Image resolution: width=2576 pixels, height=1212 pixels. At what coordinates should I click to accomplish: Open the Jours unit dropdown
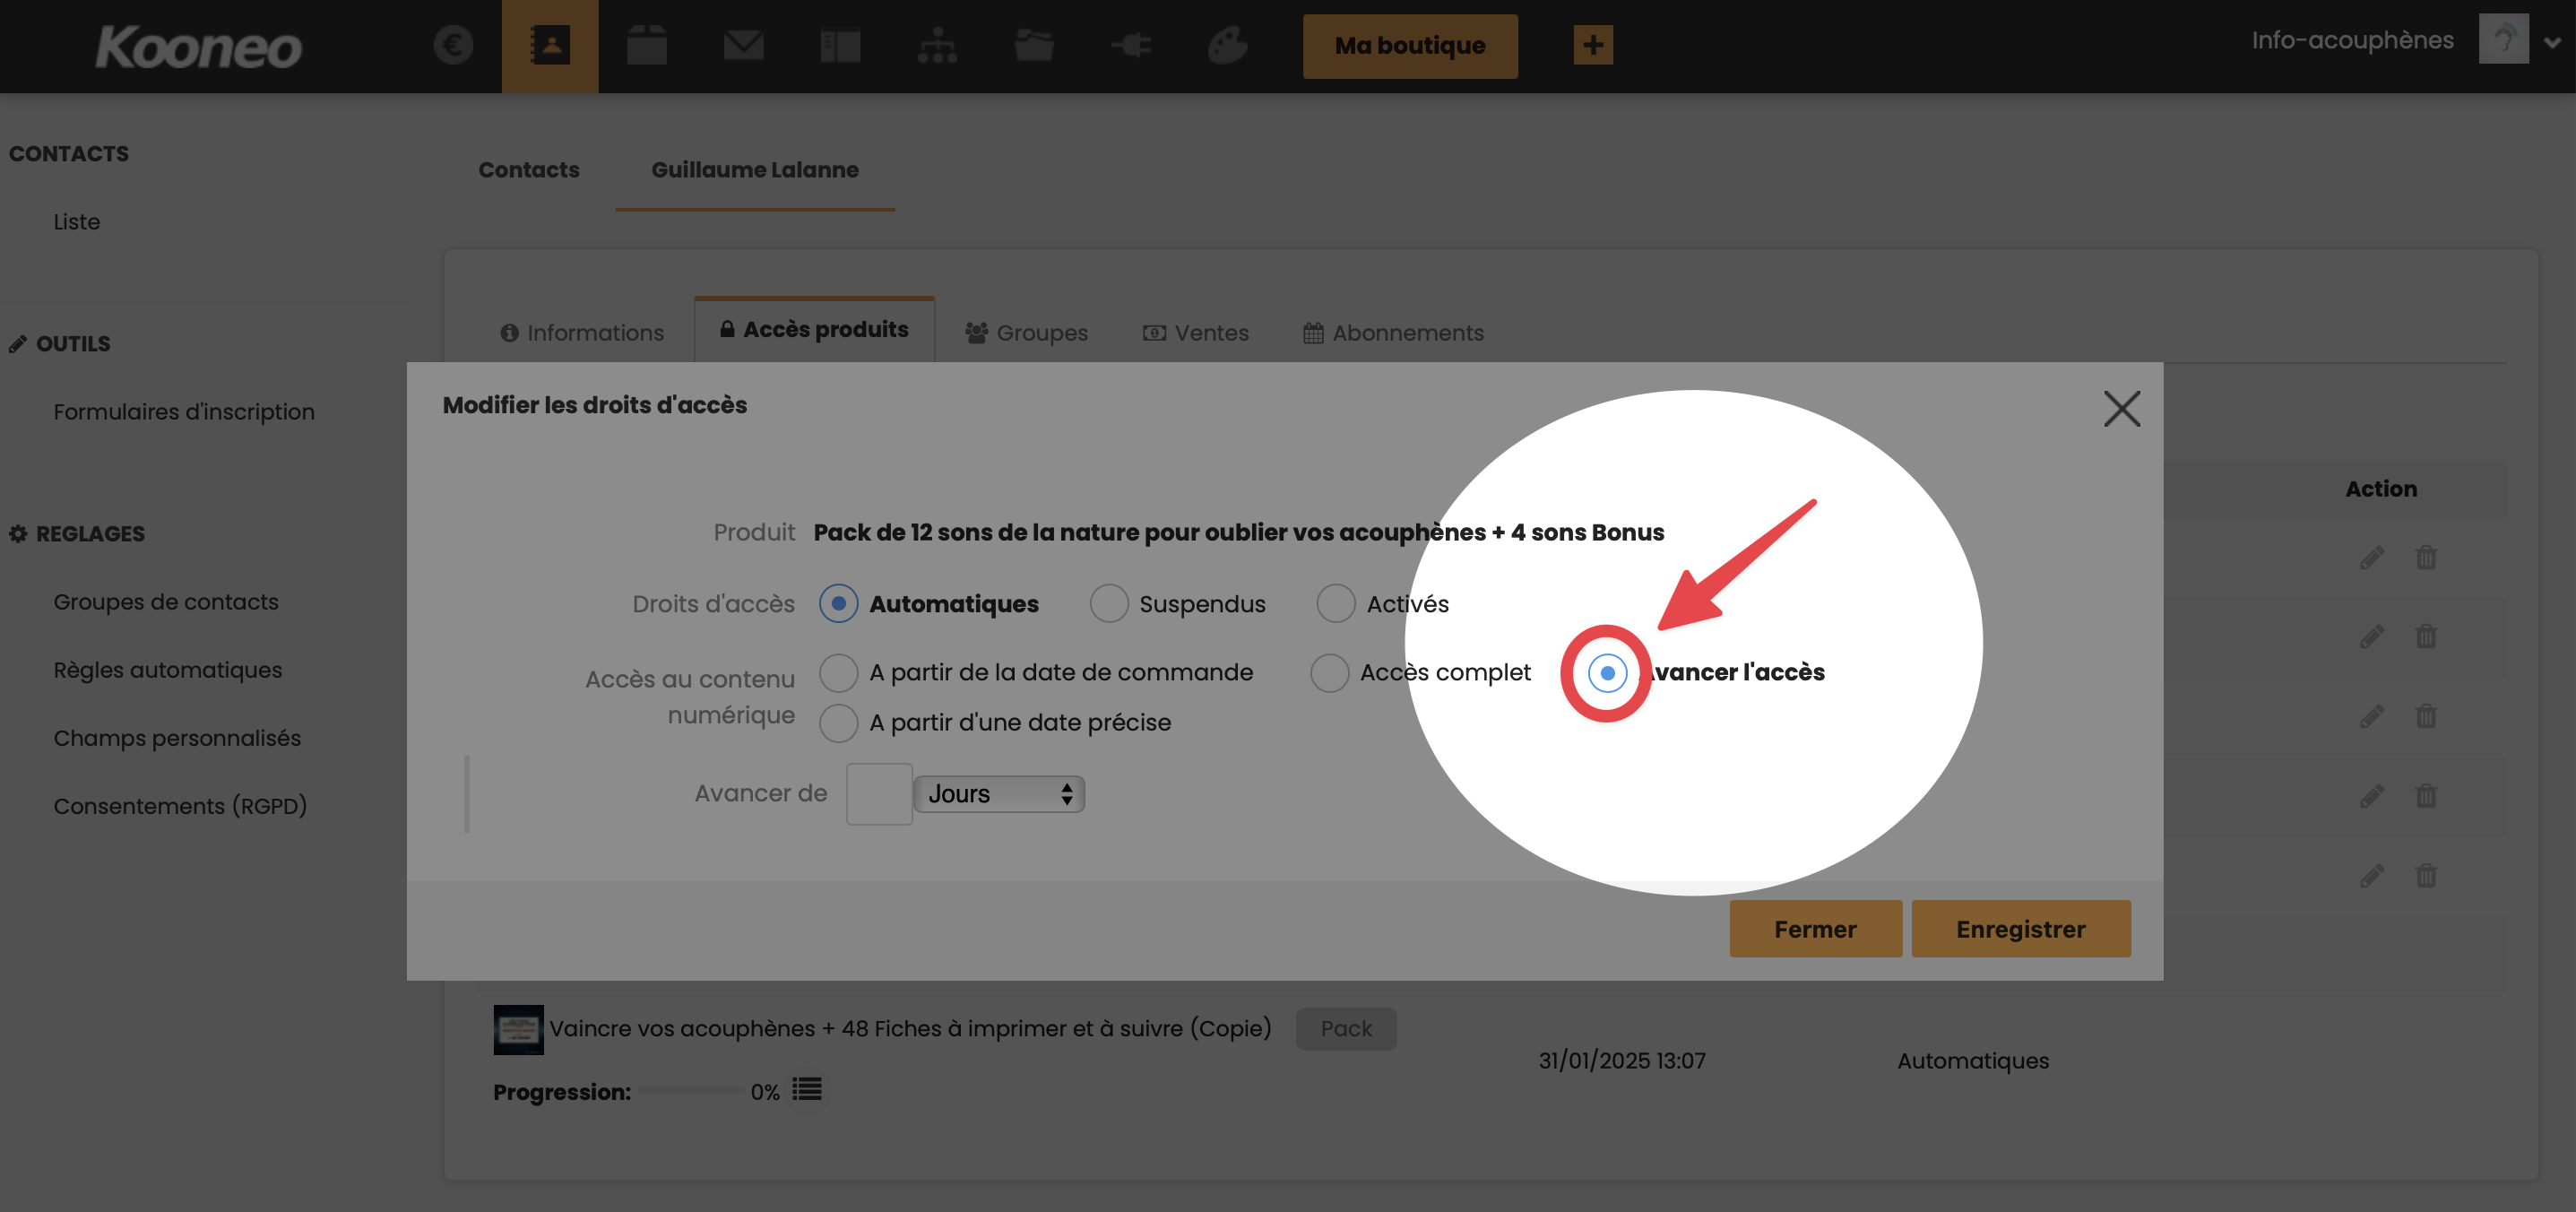pyautogui.click(x=1000, y=794)
